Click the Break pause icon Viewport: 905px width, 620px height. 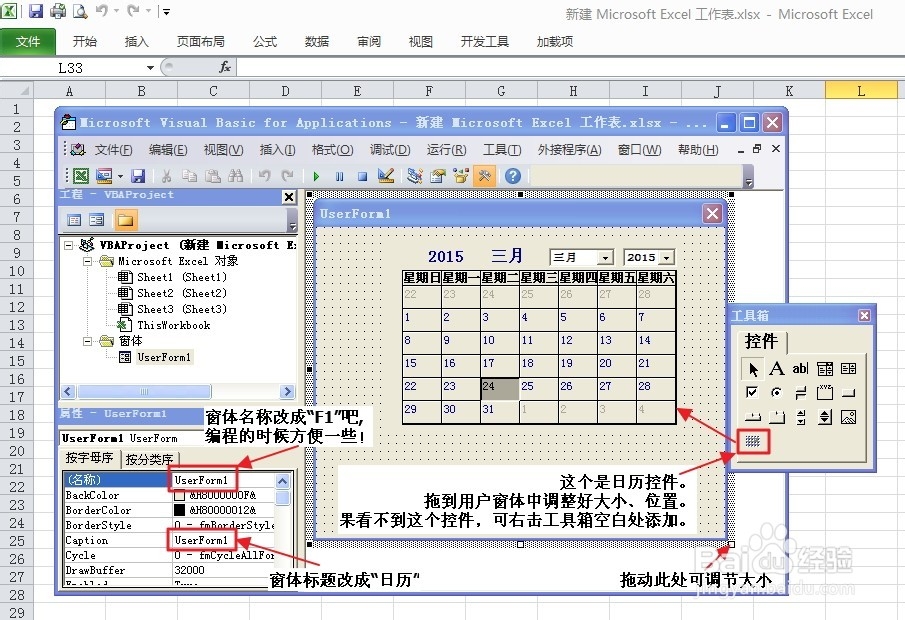pos(339,176)
